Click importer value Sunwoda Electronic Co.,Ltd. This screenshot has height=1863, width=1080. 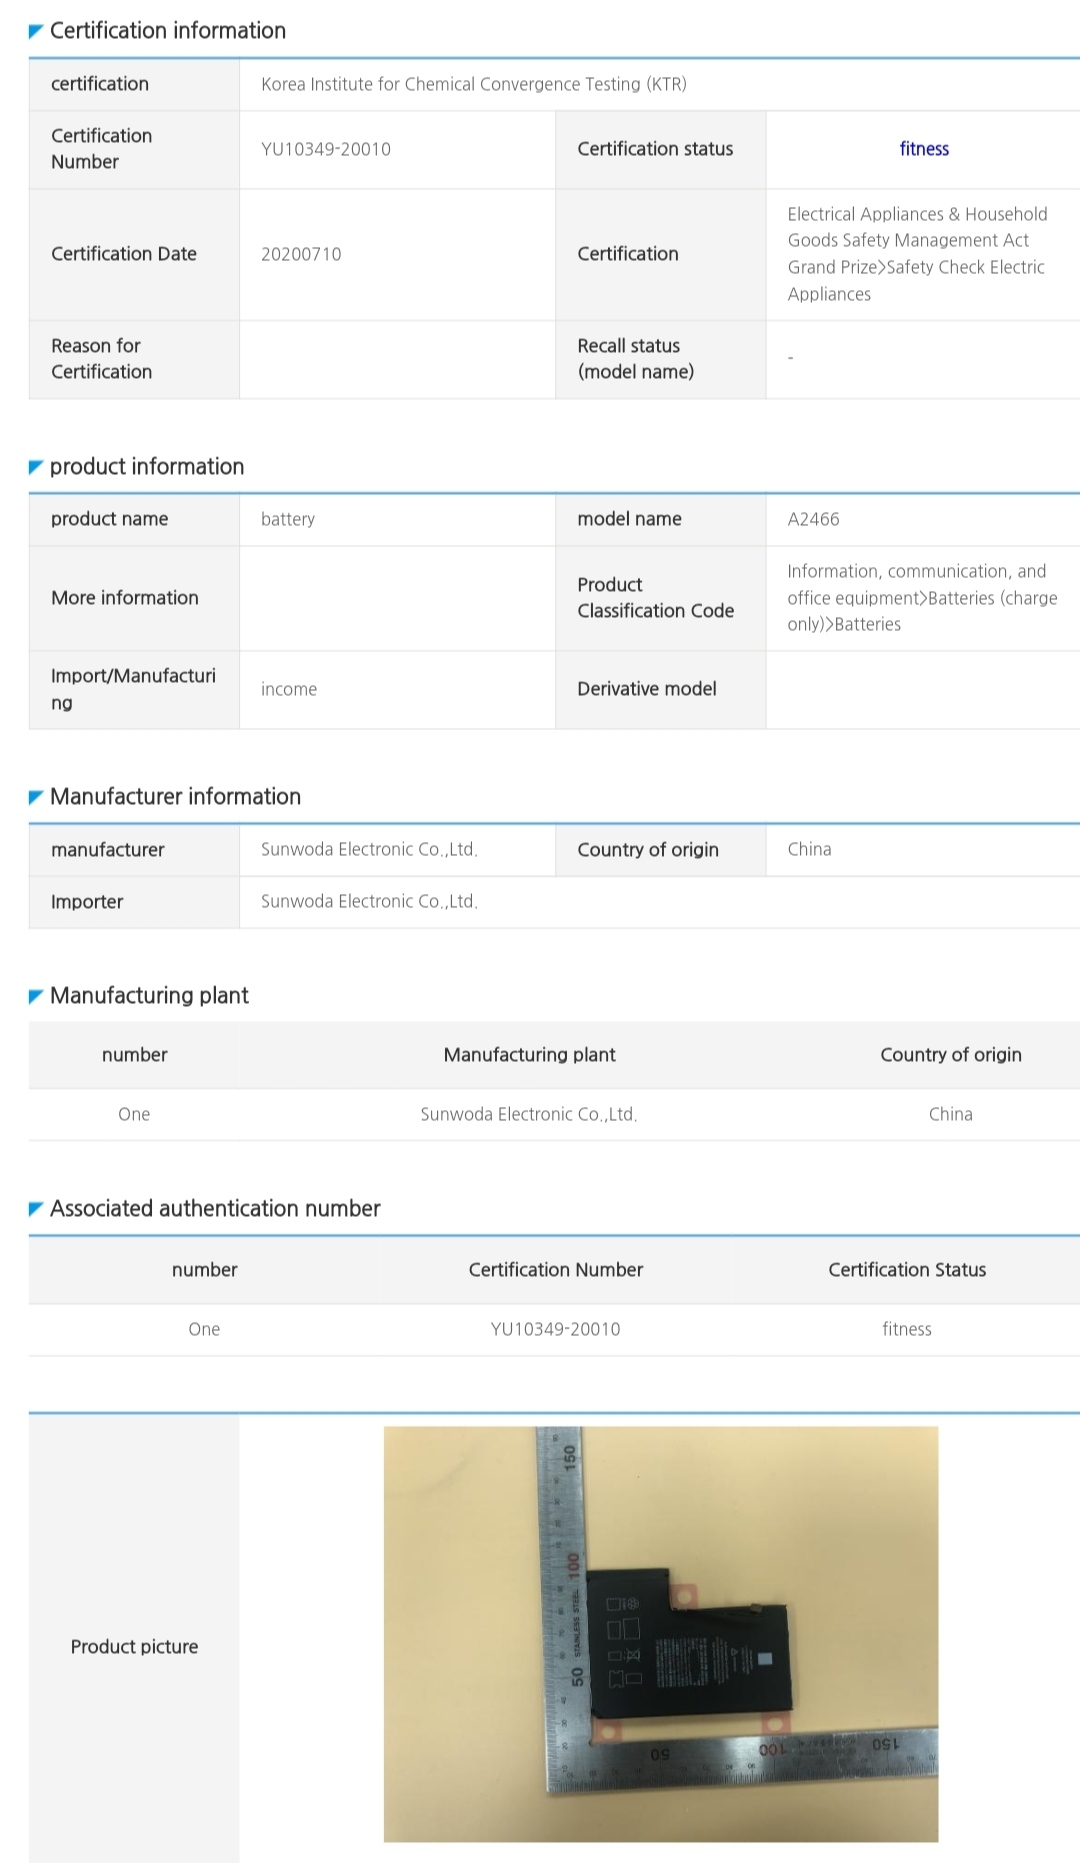pos(369,901)
